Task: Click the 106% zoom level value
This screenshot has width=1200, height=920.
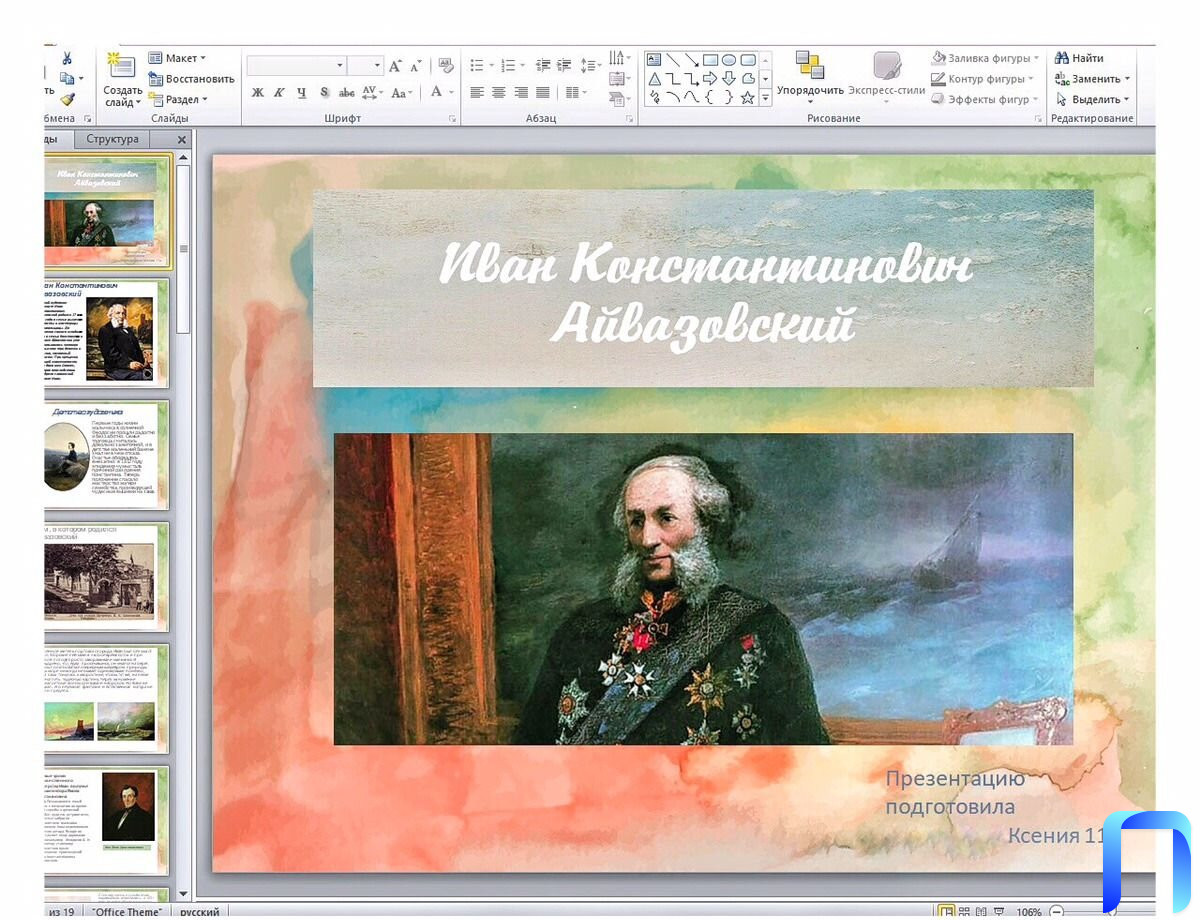Action: pyautogui.click(x=1029, y=912)
